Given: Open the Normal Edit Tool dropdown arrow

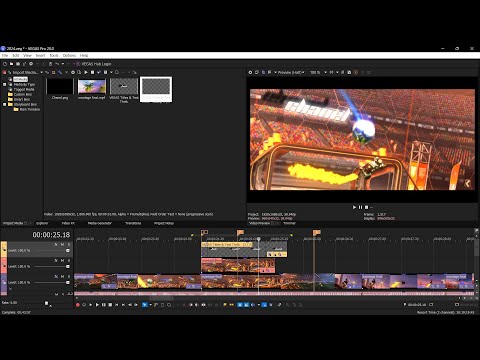Looking at the screenshot, I should (x=150, y=305).
